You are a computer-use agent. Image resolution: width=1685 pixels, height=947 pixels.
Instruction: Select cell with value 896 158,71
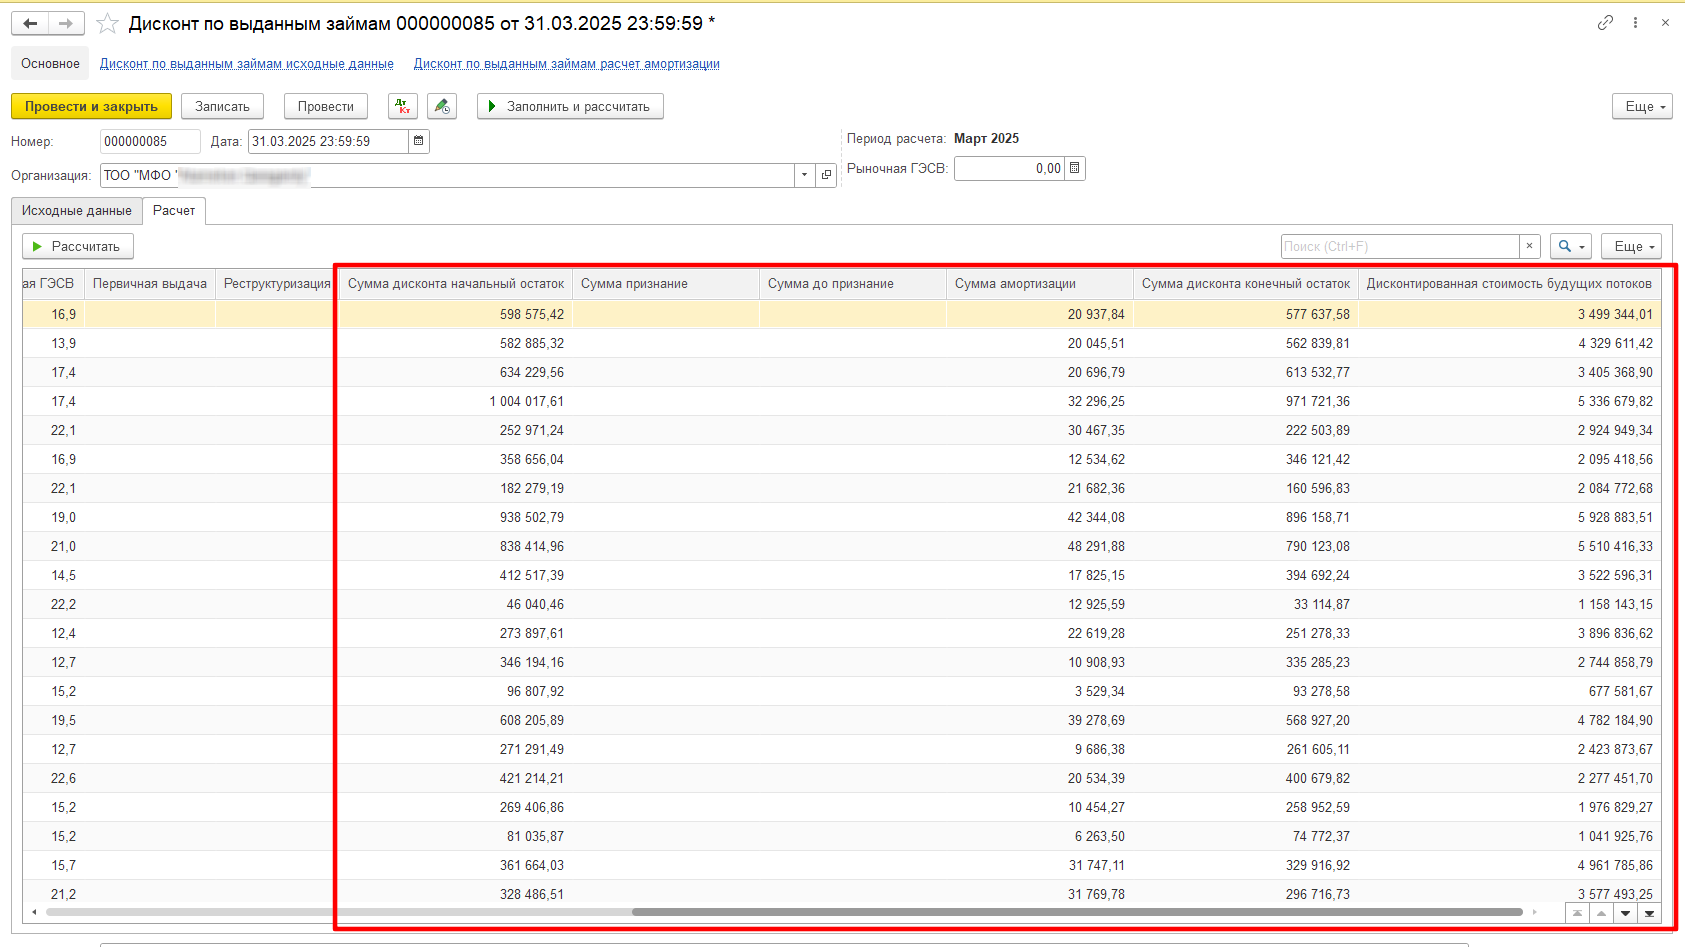pyautogui.click(x=1246, y=517)
